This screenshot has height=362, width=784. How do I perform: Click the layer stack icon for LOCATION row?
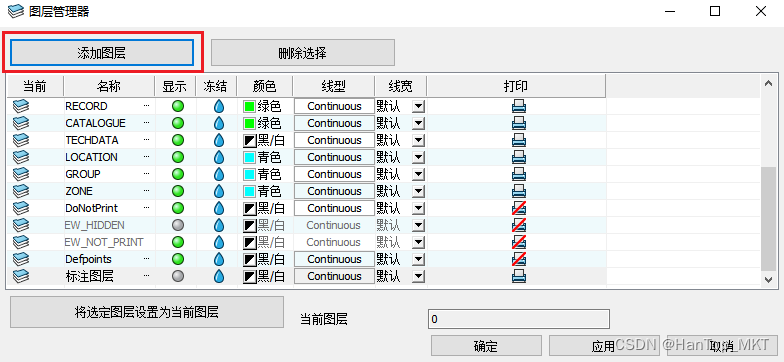coord(21,157)
